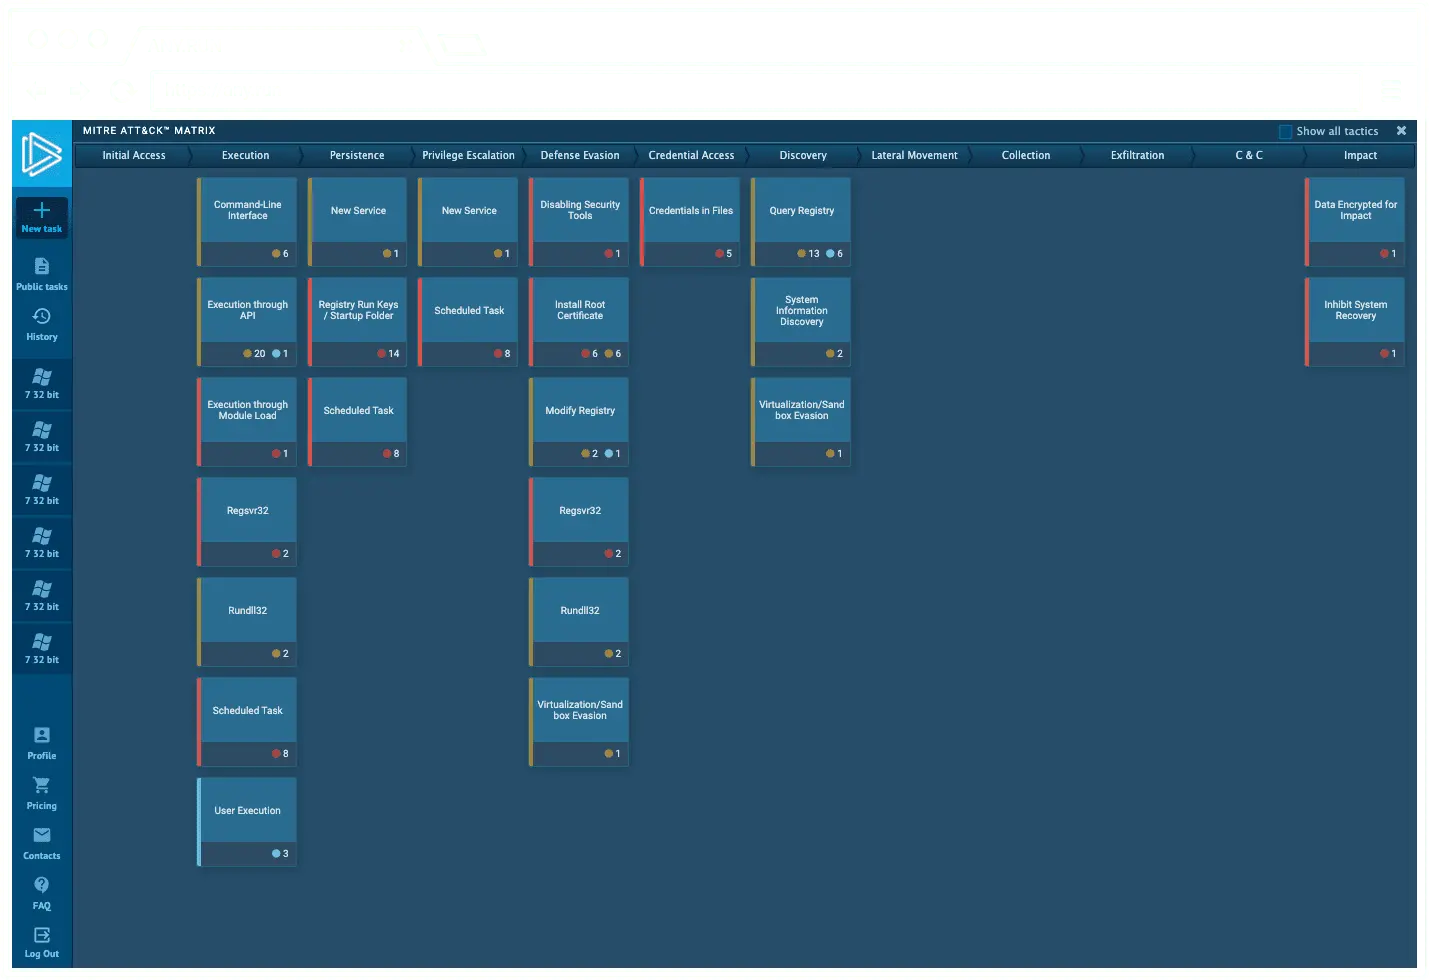Click the ANY.RUN logo at top left
1429x980 pixels.
[x=42, y=155]
